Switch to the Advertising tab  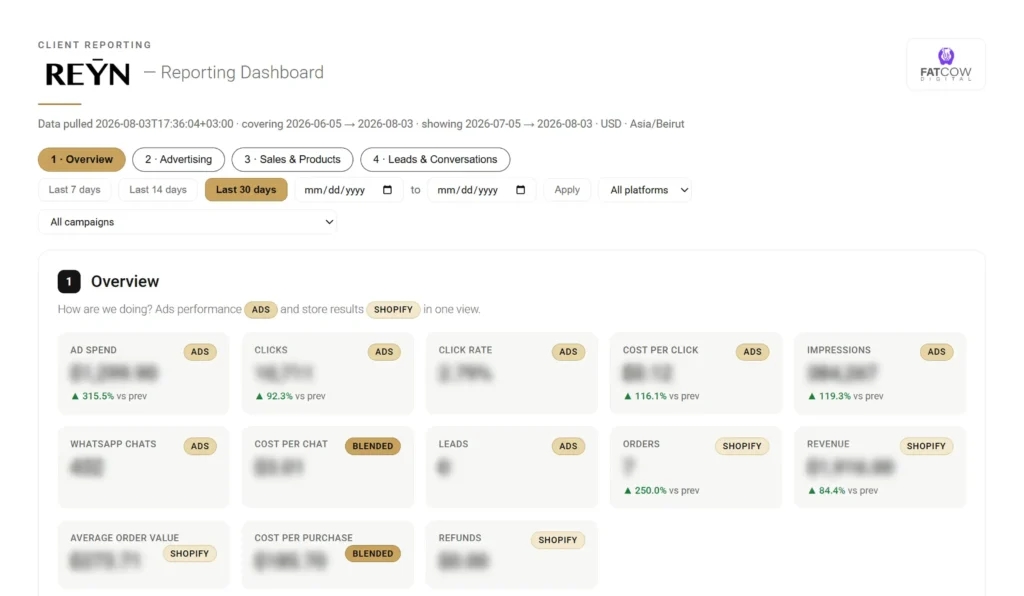tap(178, 159)
